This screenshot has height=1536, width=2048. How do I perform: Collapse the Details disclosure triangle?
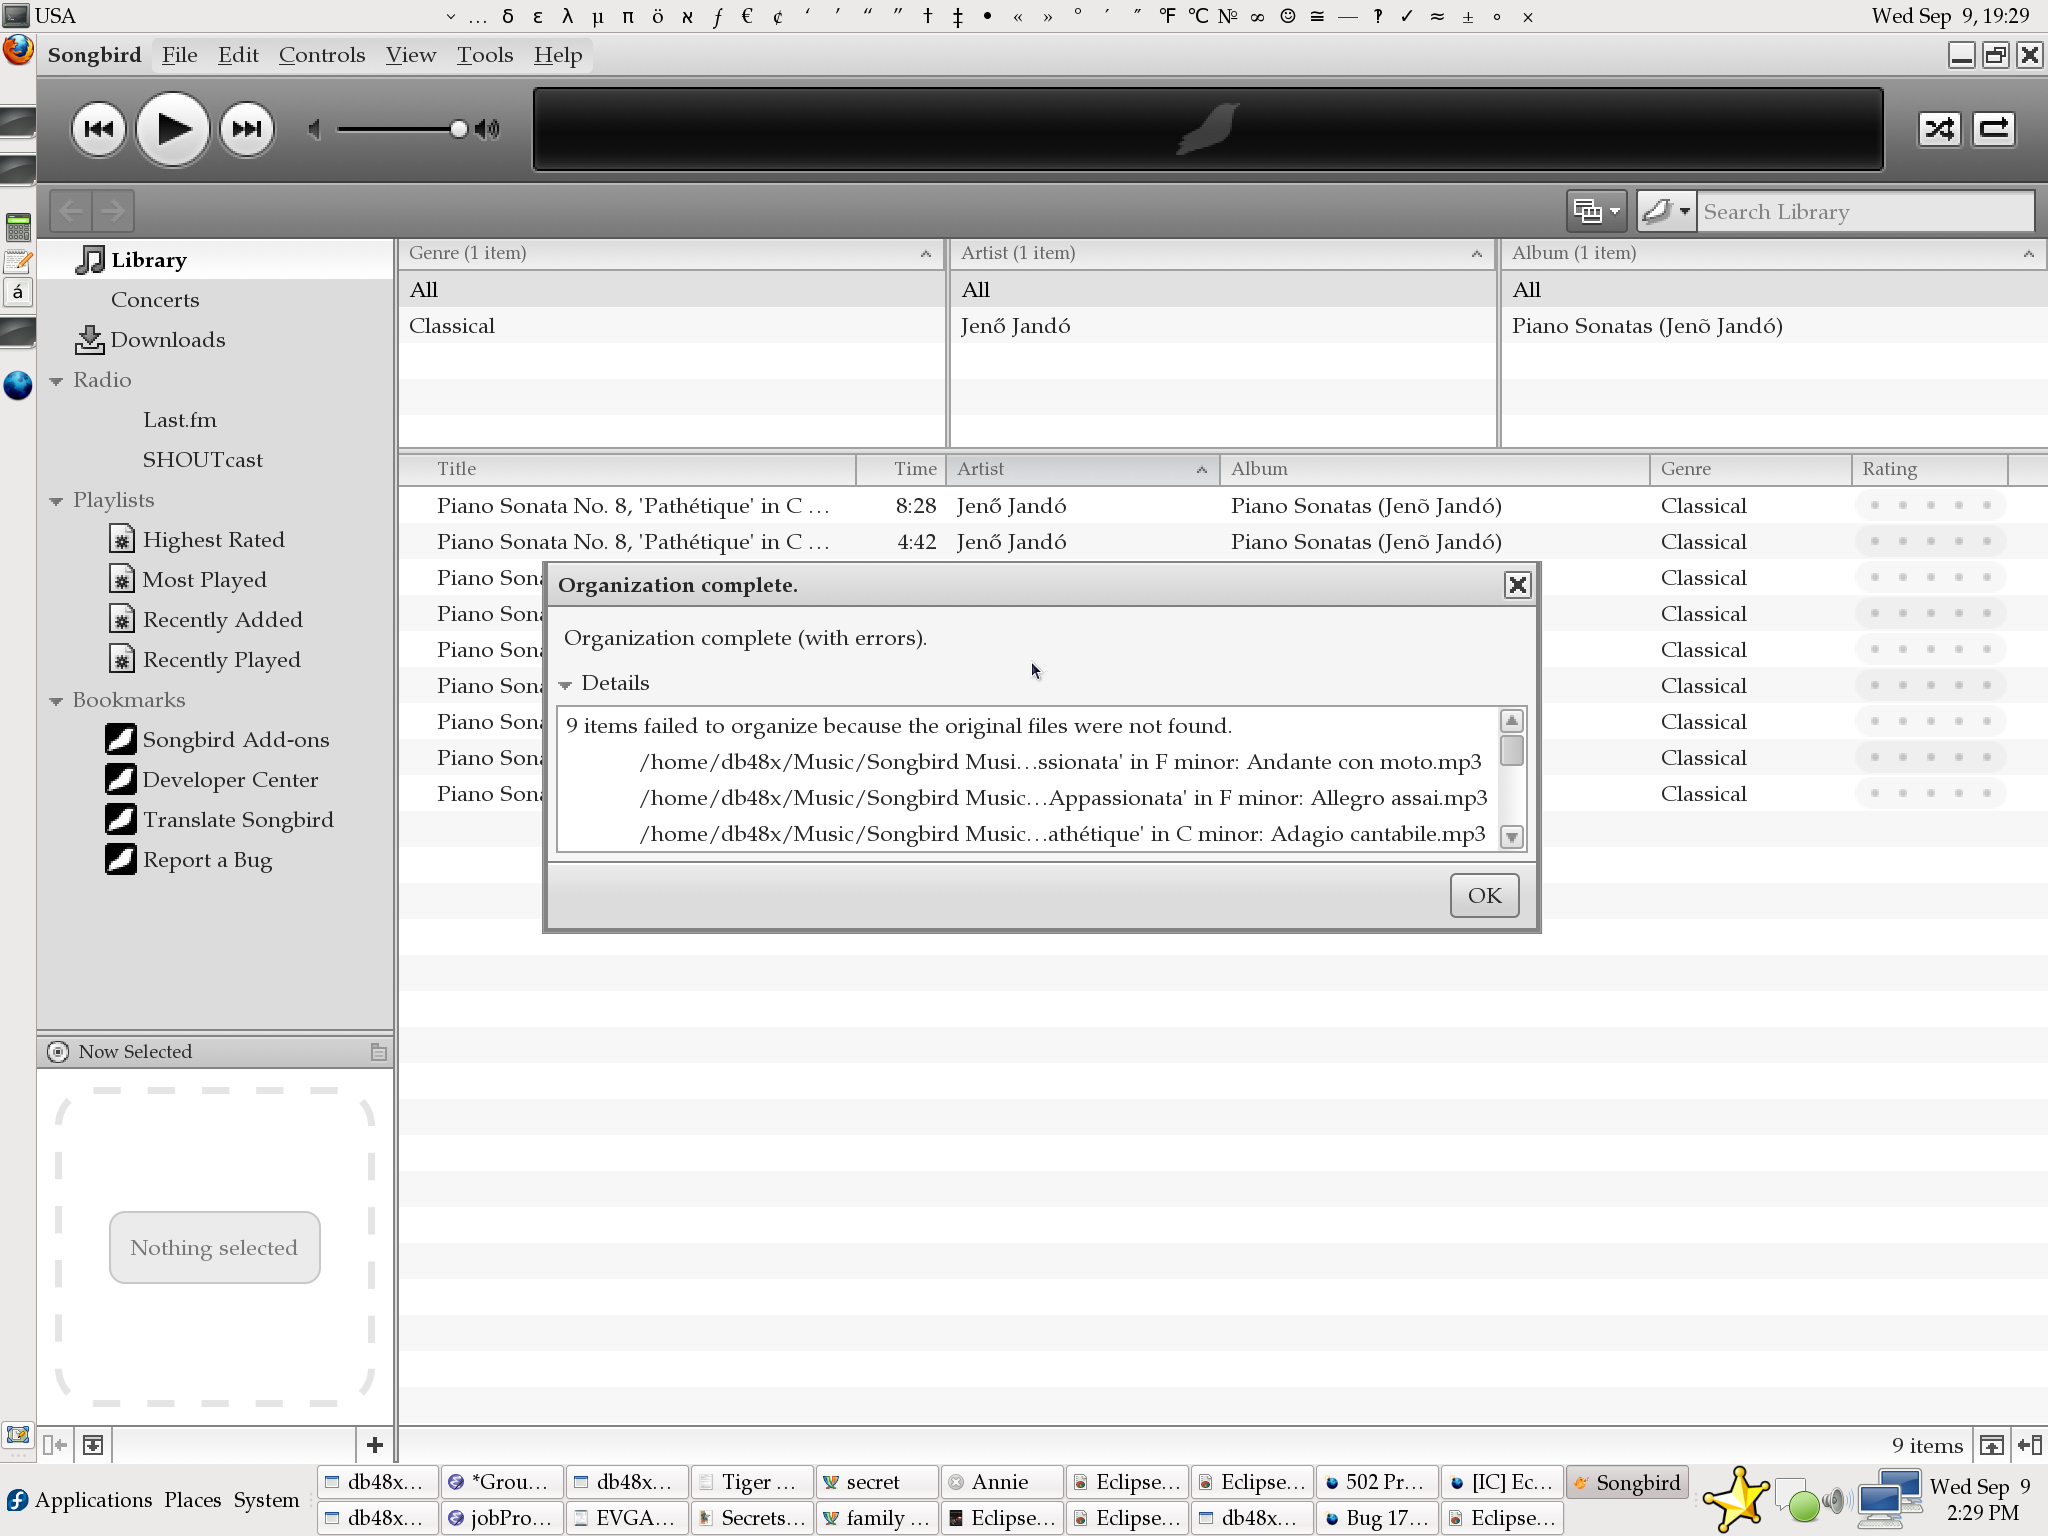pos(565,685)
